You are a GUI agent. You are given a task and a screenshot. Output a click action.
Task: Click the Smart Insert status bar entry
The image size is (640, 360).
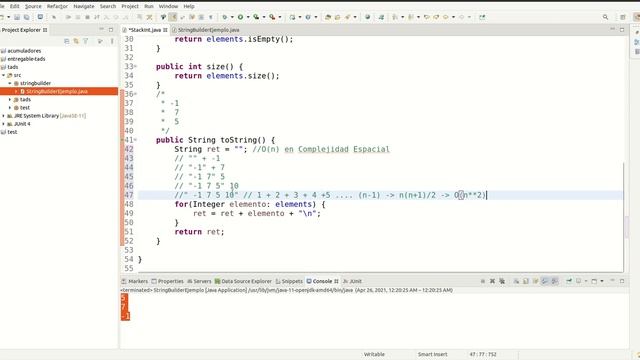[x=432, y=354]
